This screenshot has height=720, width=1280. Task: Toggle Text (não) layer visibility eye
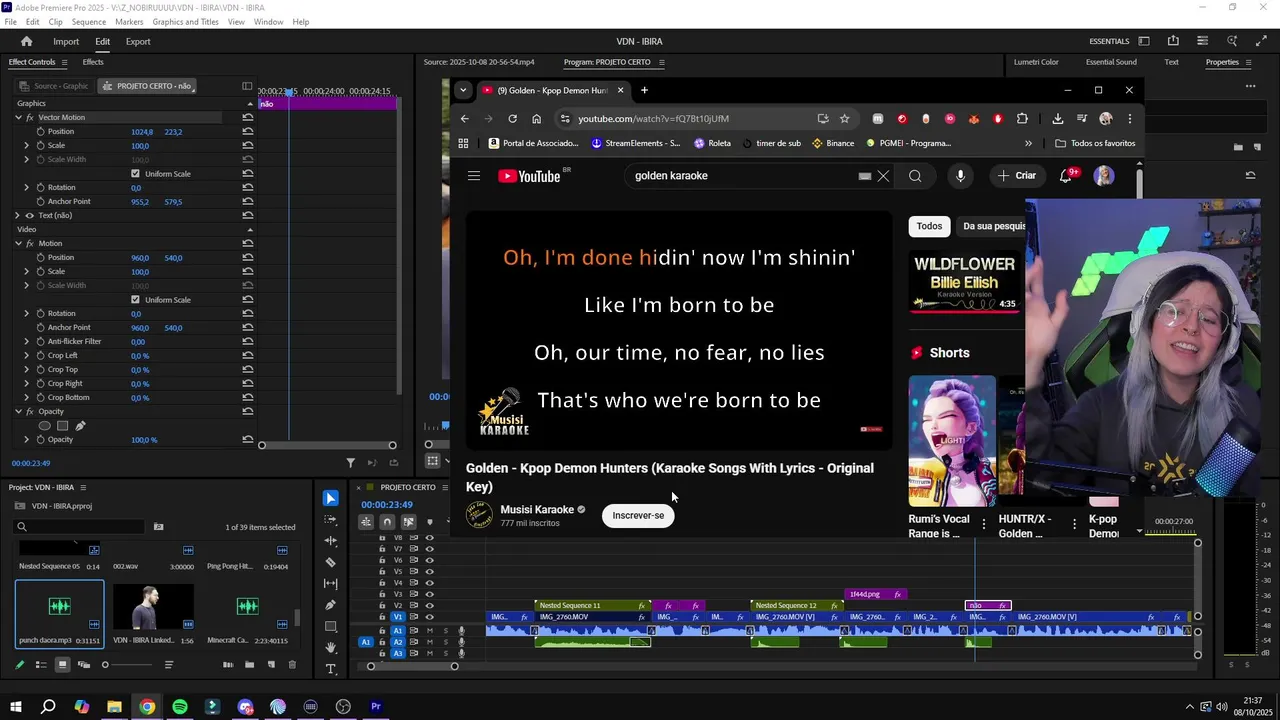point(29,216)
